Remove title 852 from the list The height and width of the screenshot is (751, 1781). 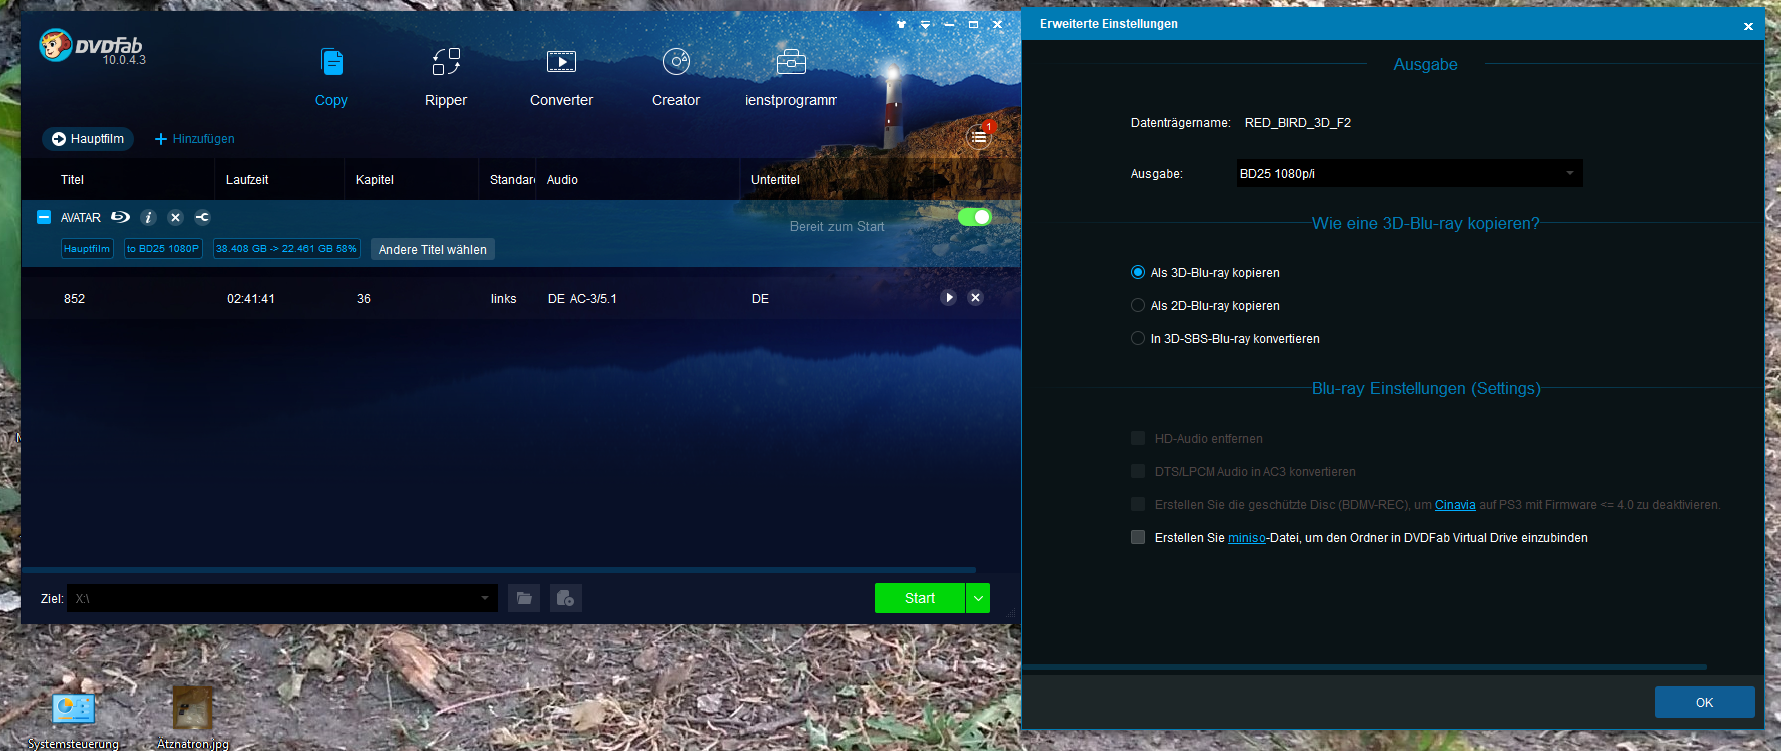point(975,298)
